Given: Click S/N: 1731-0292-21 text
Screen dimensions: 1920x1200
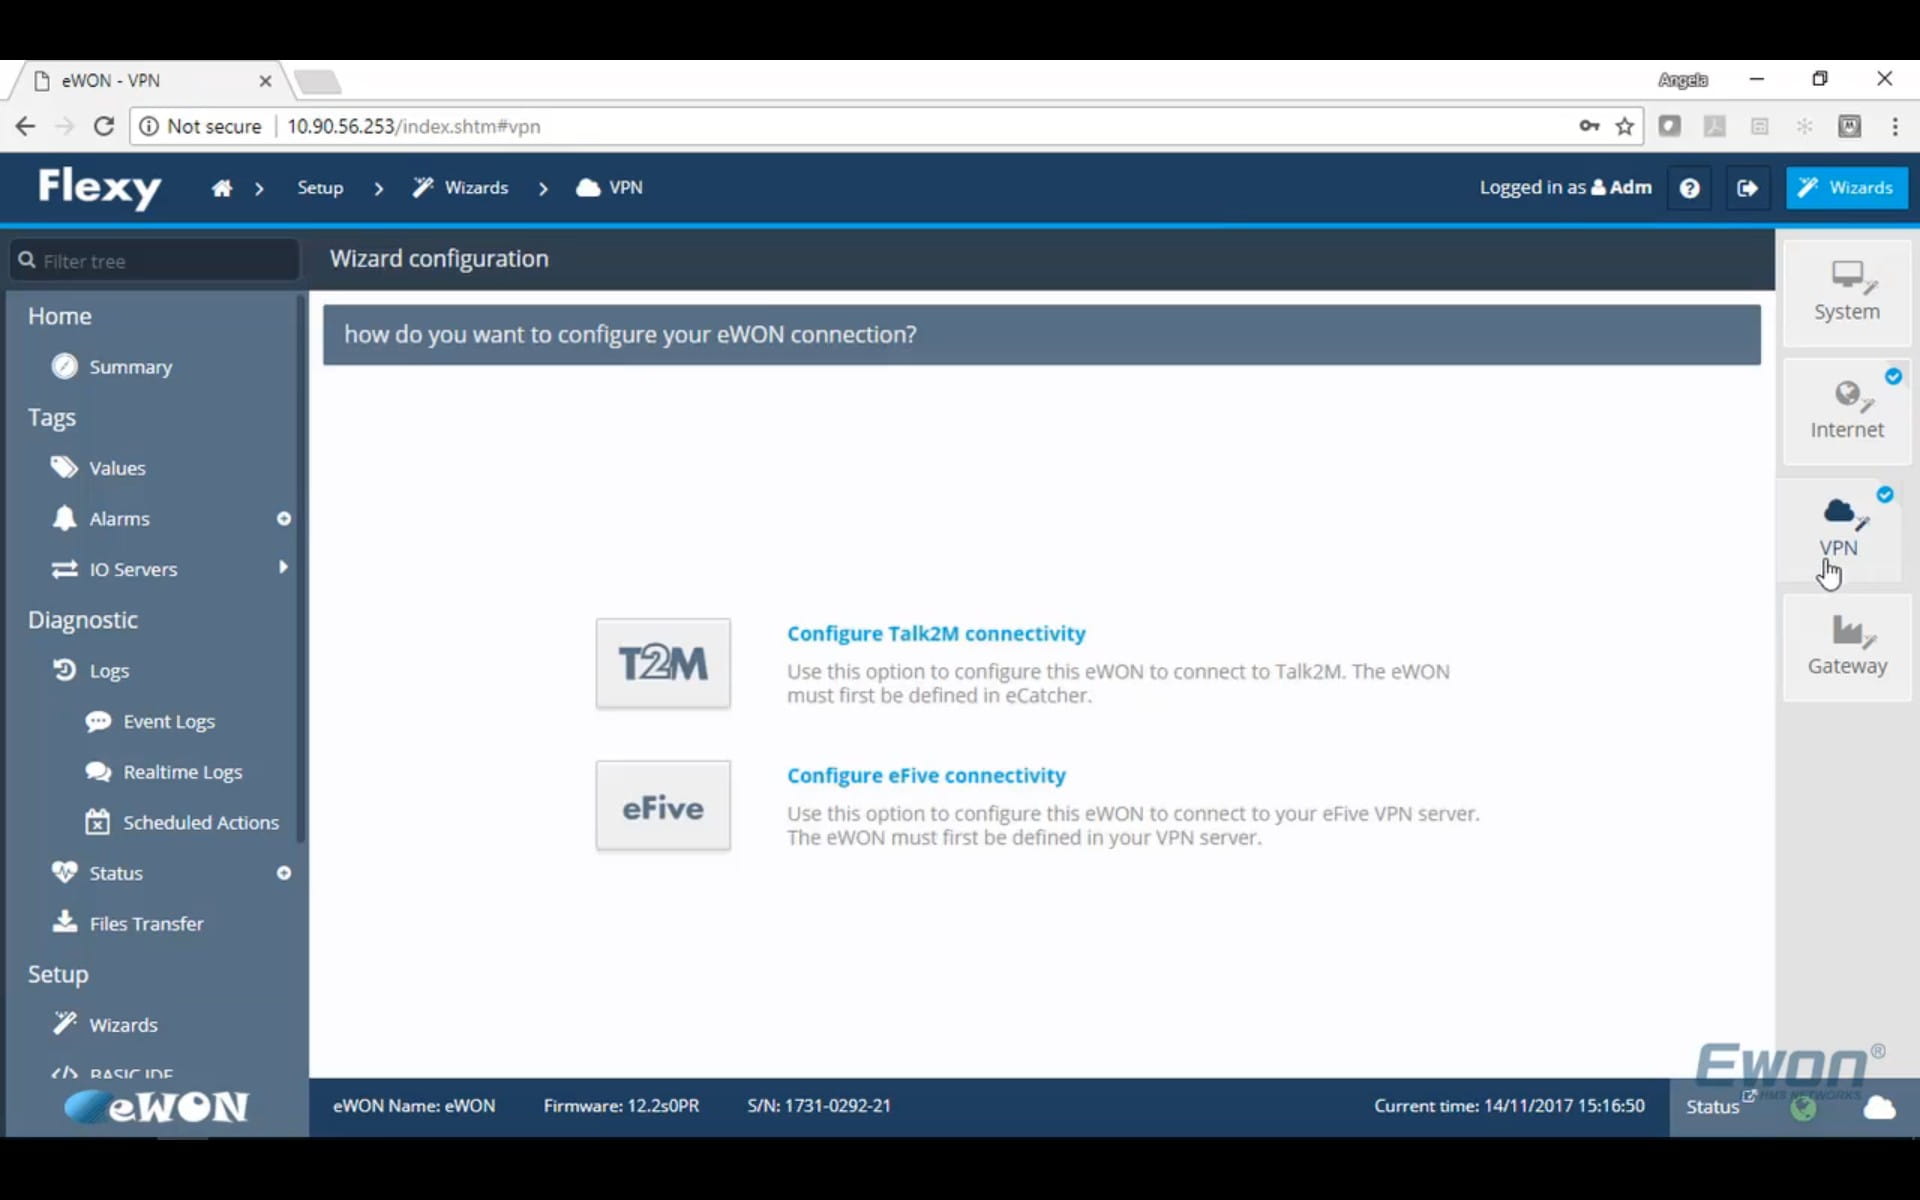Looking at the screenshot, I should click(819, 1106).
